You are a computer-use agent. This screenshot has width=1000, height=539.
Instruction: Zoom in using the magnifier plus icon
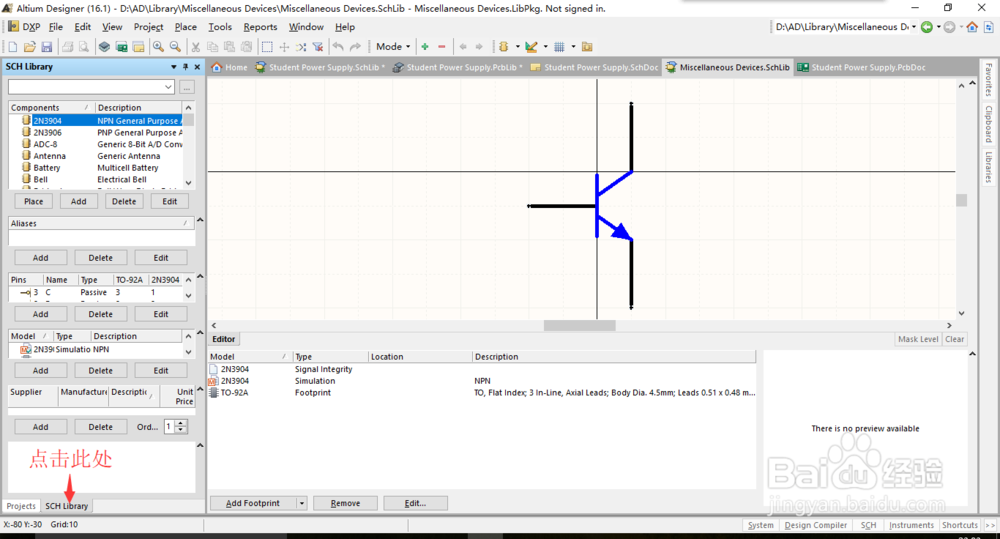tap(158, 47)
